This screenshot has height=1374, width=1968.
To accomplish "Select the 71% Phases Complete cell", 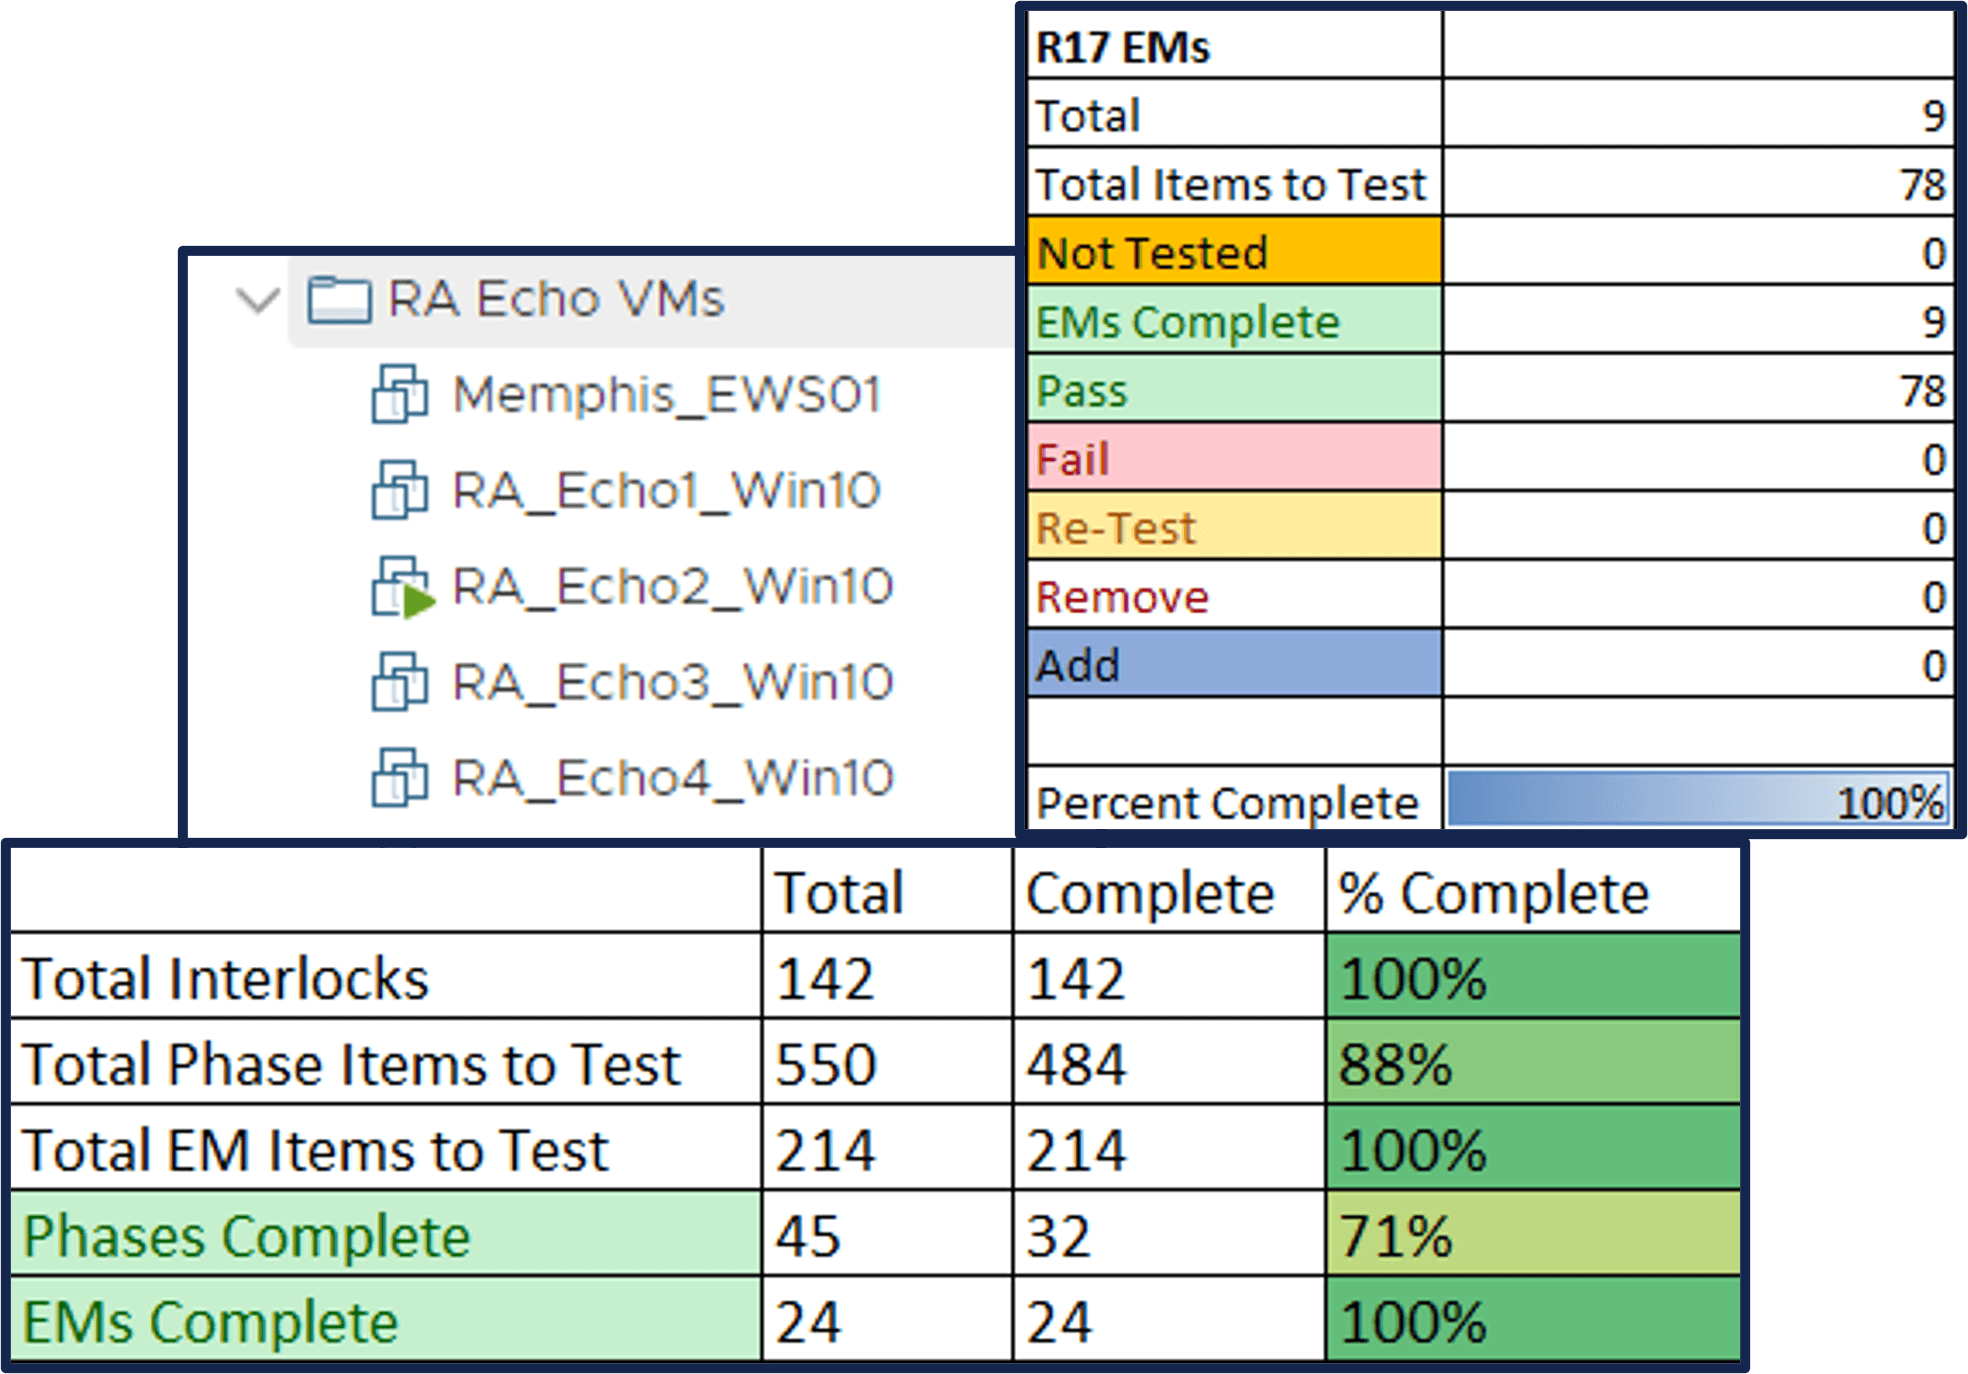I will click(x=1533, y=1235).
